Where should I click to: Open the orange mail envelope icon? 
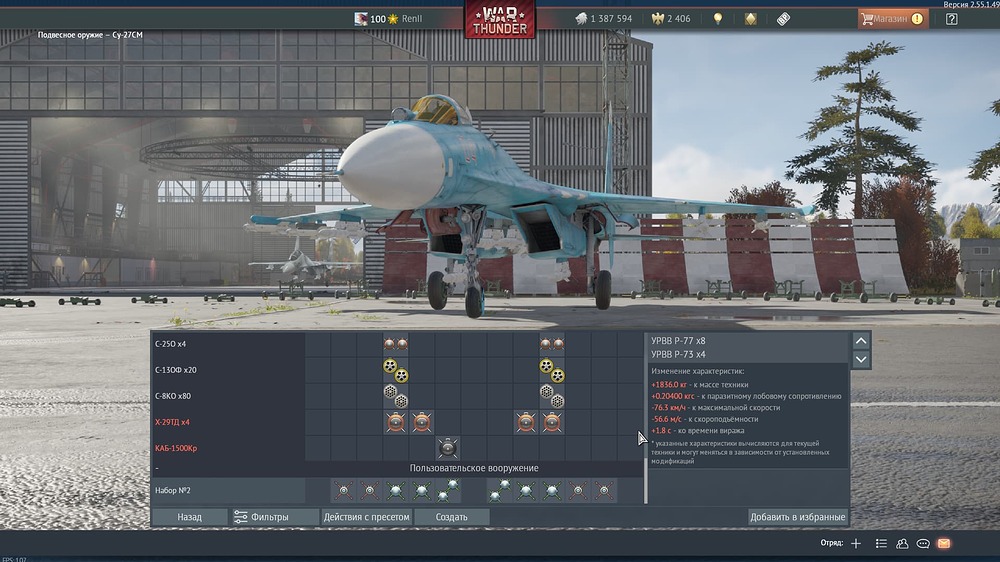click(x=943, y=543)
